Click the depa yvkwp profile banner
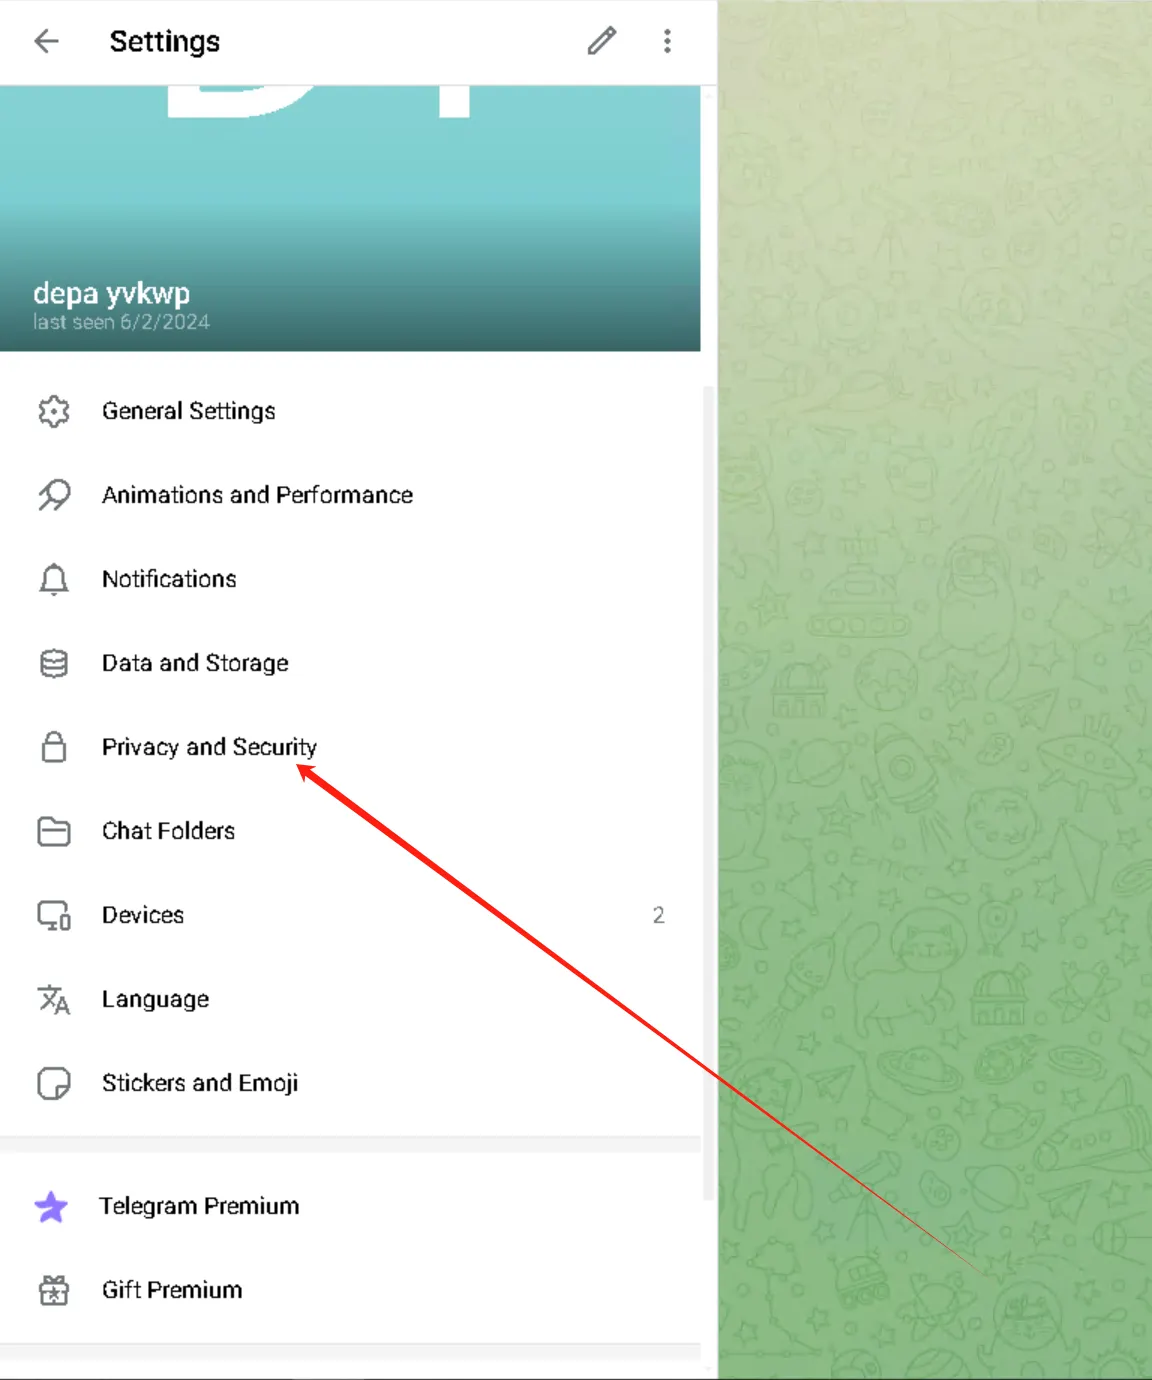 click(350, 218)
